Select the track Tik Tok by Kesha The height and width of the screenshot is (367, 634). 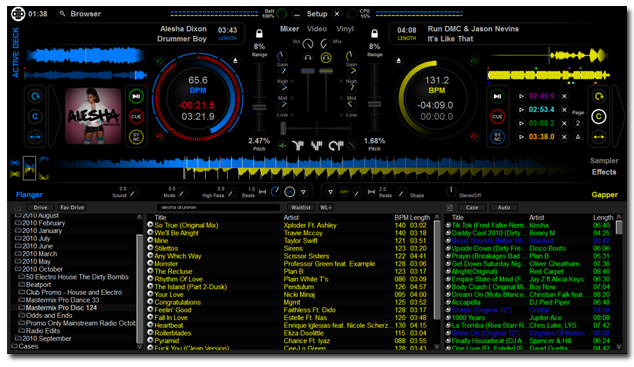(x=529, y=225)
